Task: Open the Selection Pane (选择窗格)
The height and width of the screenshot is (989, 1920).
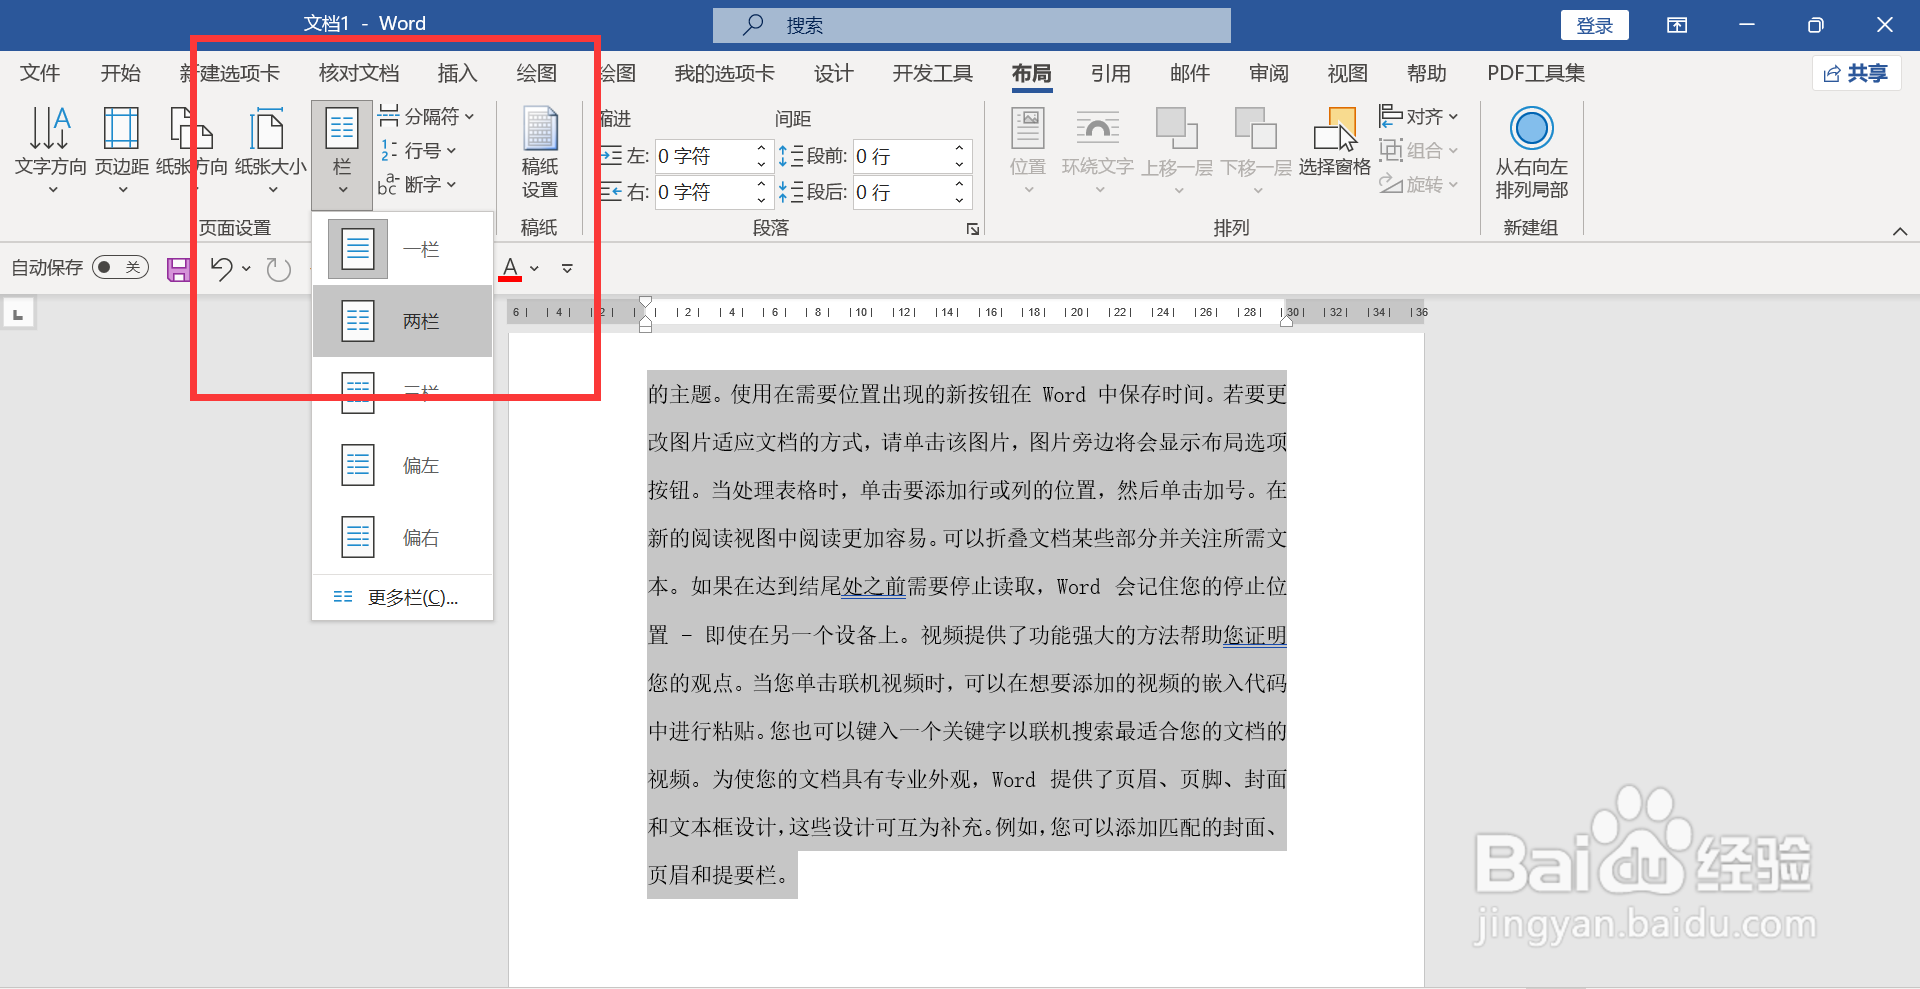Action: (1335, 143)
